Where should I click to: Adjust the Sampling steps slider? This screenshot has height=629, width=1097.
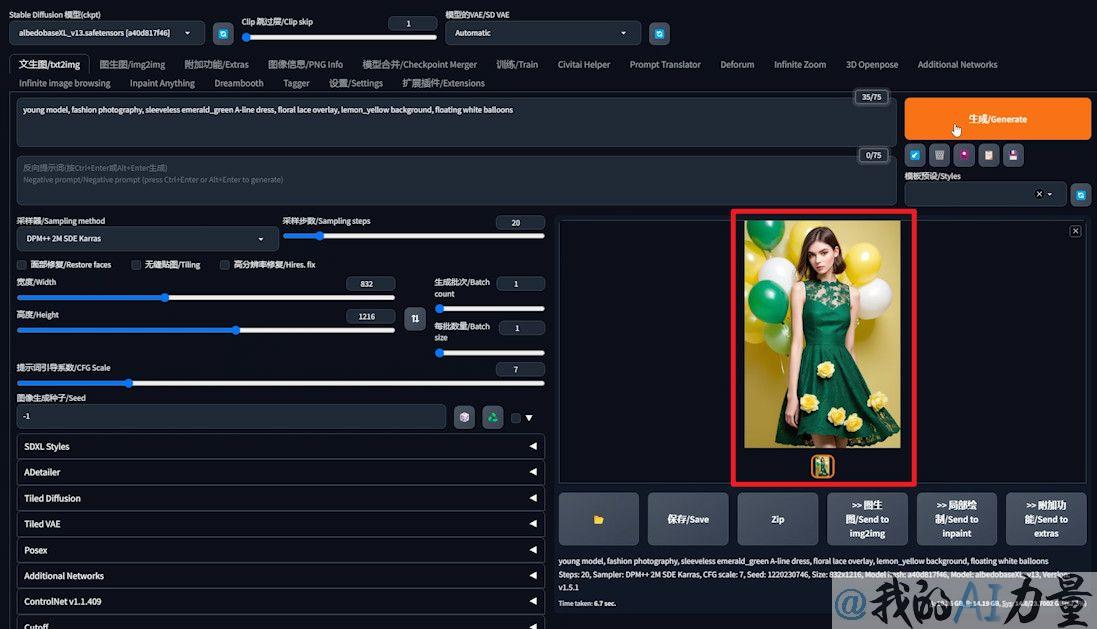point(413,236)
